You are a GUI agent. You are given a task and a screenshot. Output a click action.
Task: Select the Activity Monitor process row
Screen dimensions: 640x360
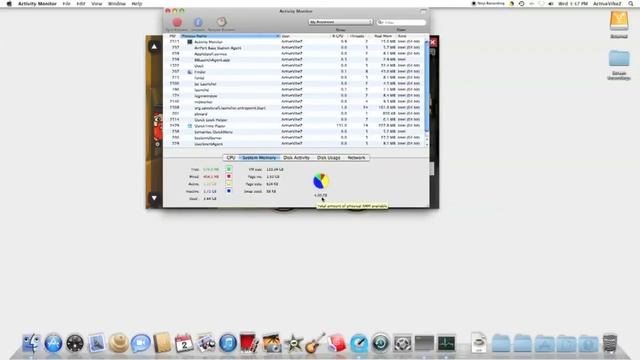[294, 42]
